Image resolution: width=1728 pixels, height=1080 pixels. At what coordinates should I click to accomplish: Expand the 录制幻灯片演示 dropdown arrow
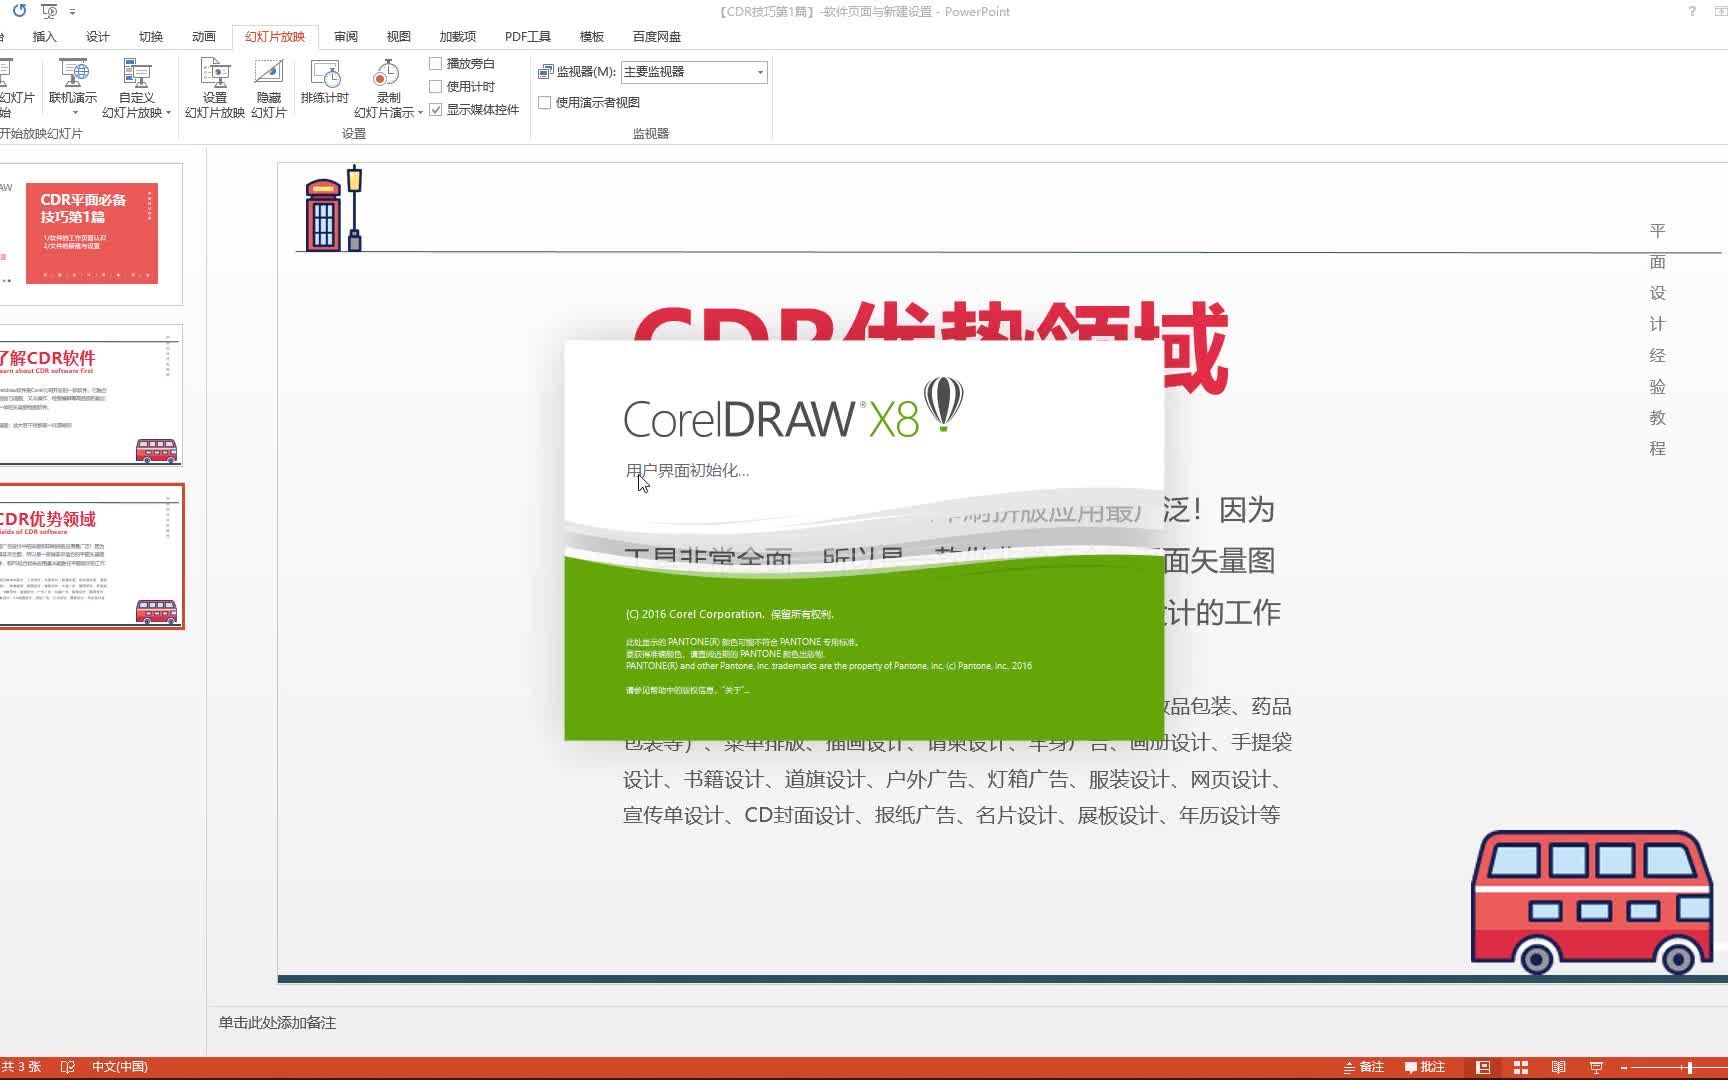pyautogui.click(x=420, y=112)
